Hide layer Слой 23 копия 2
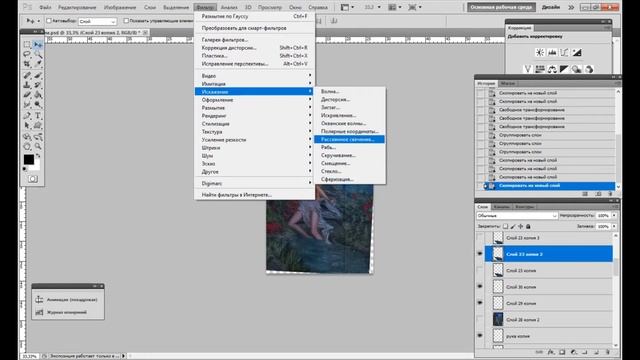The image size is (640, 360). pyautogui.click(x=480, y=254)
